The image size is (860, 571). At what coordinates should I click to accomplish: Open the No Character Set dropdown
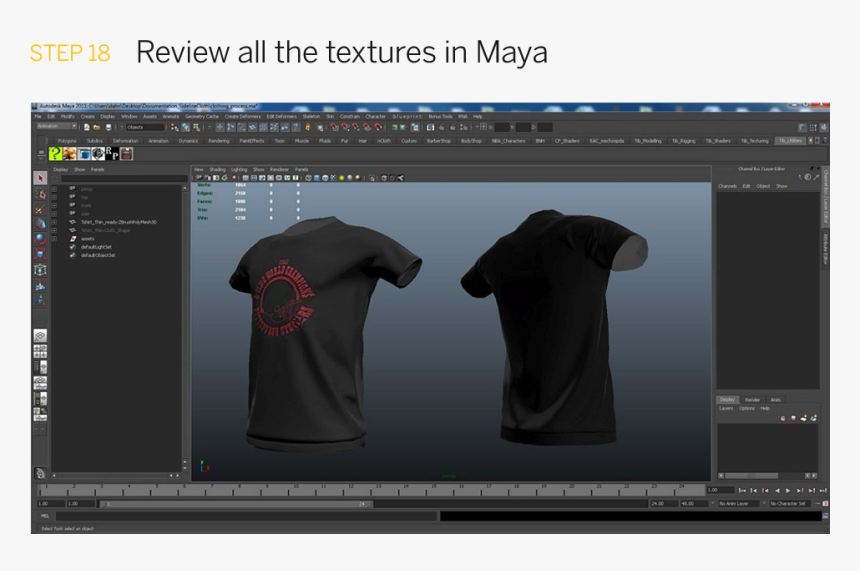click(794, 504)
